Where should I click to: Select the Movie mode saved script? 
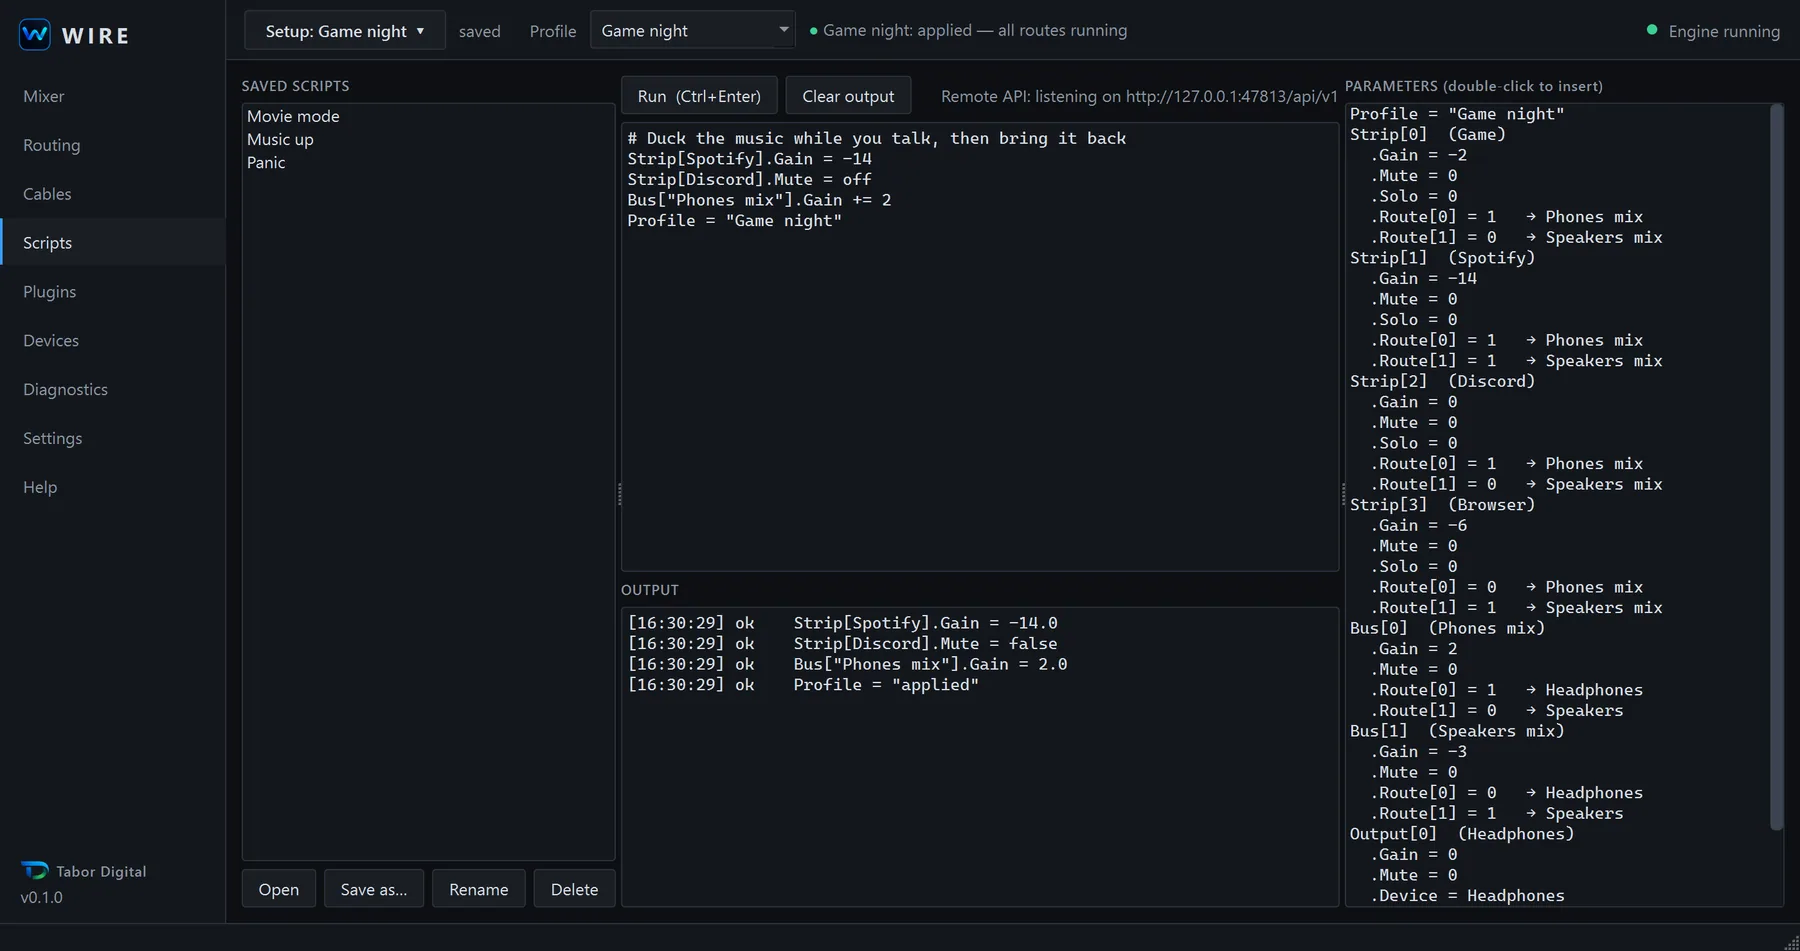point(428,116)
